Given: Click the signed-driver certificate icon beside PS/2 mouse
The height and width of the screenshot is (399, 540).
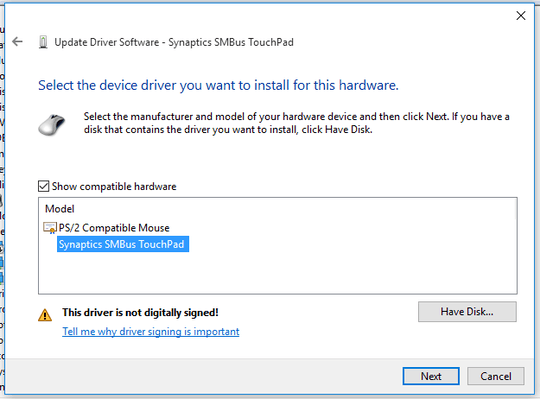Looking at the screenshot, I should click(x=50, y=228).
